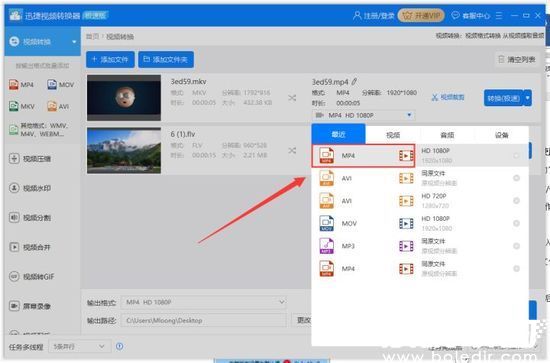Open the 客服中心 support link
This screenshot has width=550, height=363.
[x=471, y=15]
